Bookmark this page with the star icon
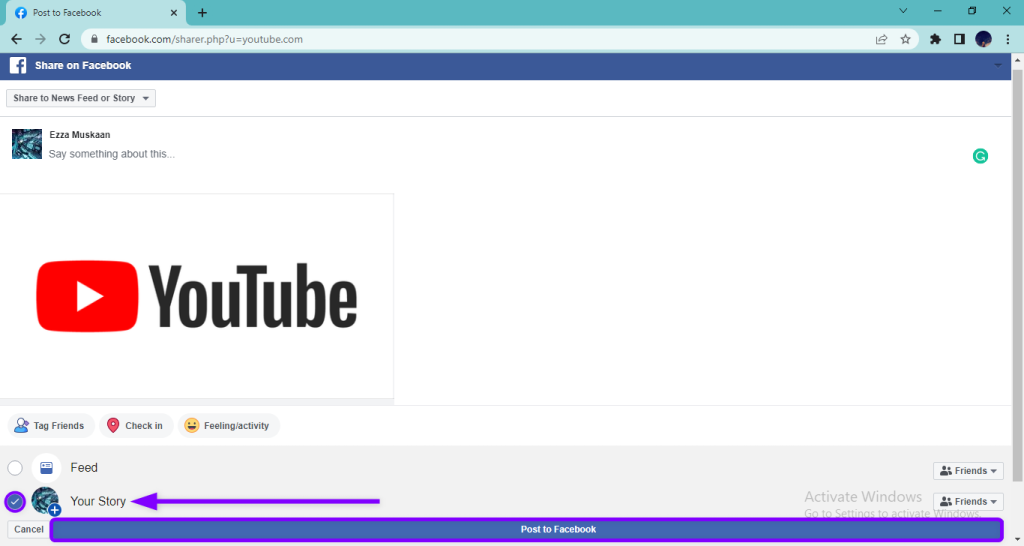Image resolution: width=1024 pixels, height=546 pixels. pos(905,40)
